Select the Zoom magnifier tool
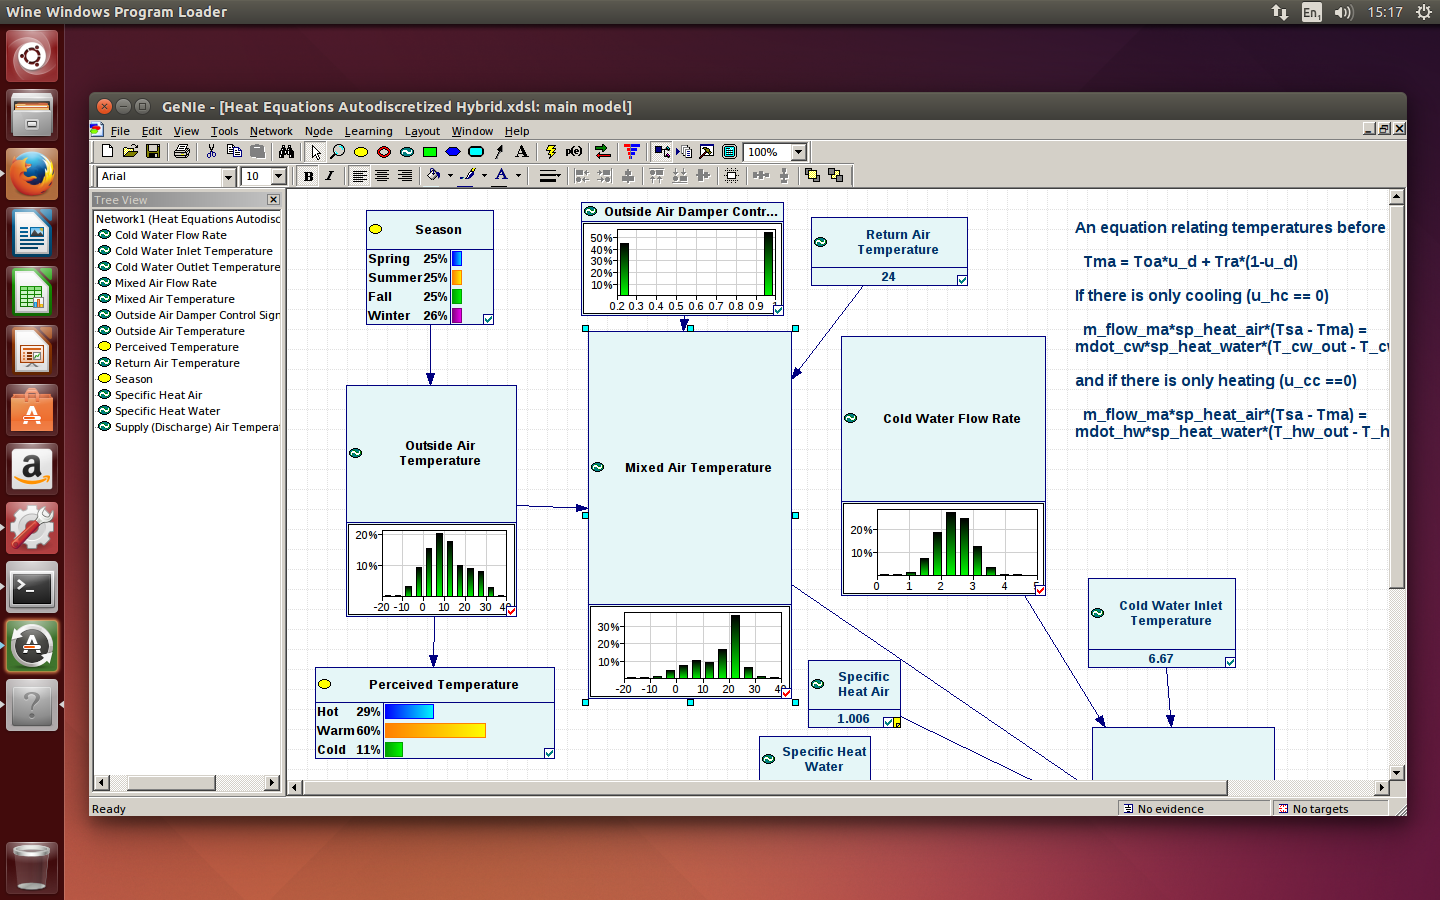1440x900 pixels. 337,152
